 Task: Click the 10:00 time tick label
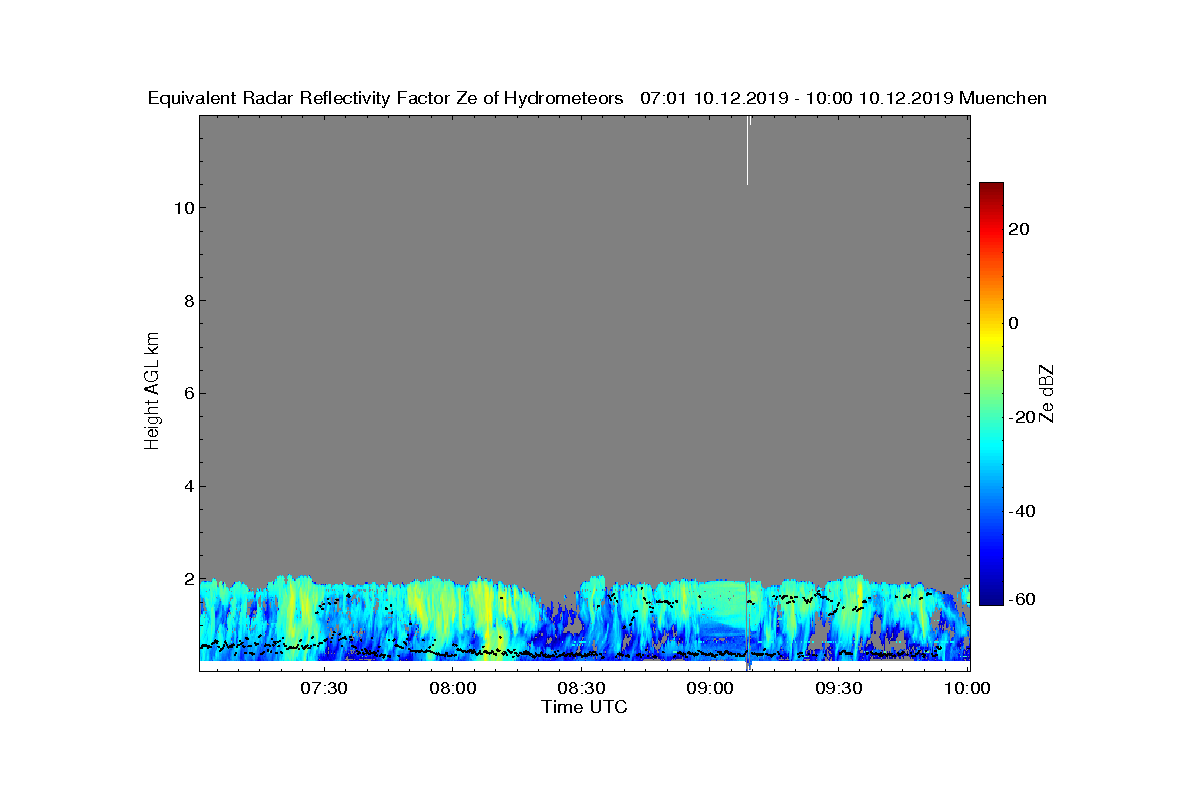tap(966, 688)
